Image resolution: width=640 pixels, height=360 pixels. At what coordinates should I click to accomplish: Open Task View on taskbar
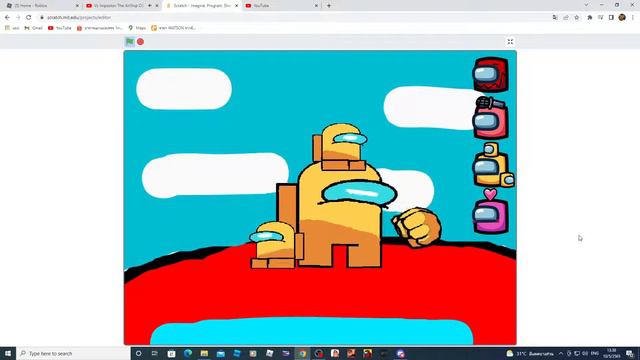tap(155, 353)
